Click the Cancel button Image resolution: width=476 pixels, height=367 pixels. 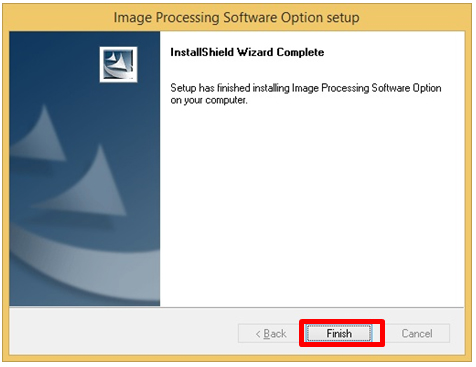click(417, 333)
